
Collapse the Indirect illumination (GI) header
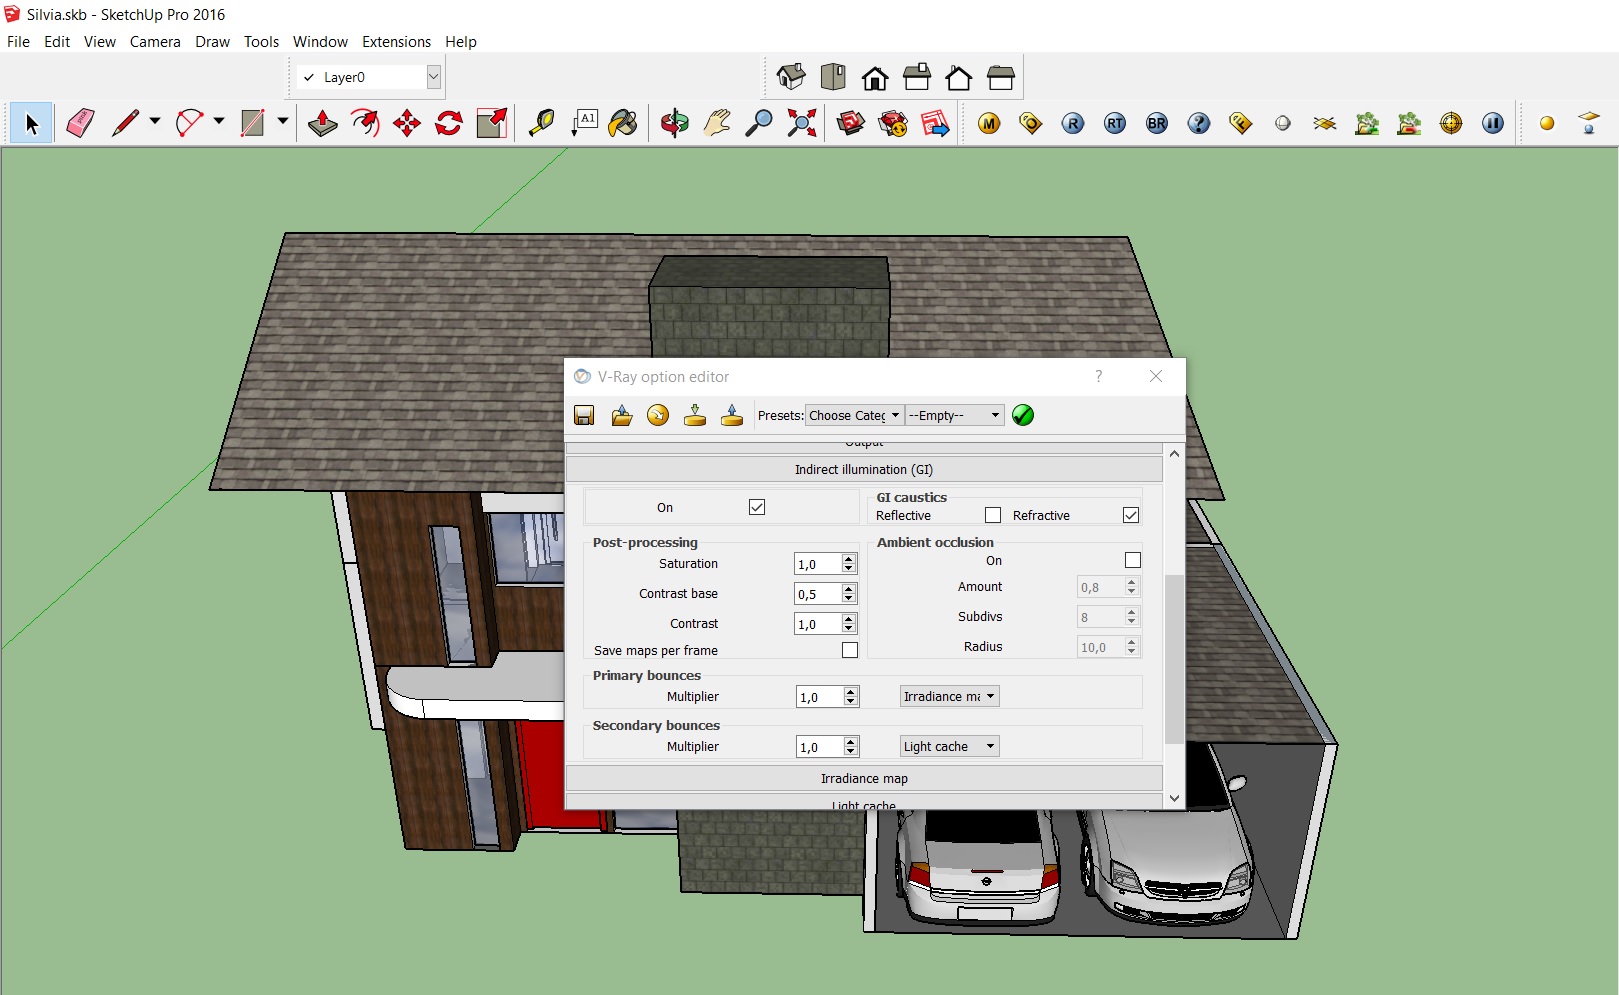864,469
